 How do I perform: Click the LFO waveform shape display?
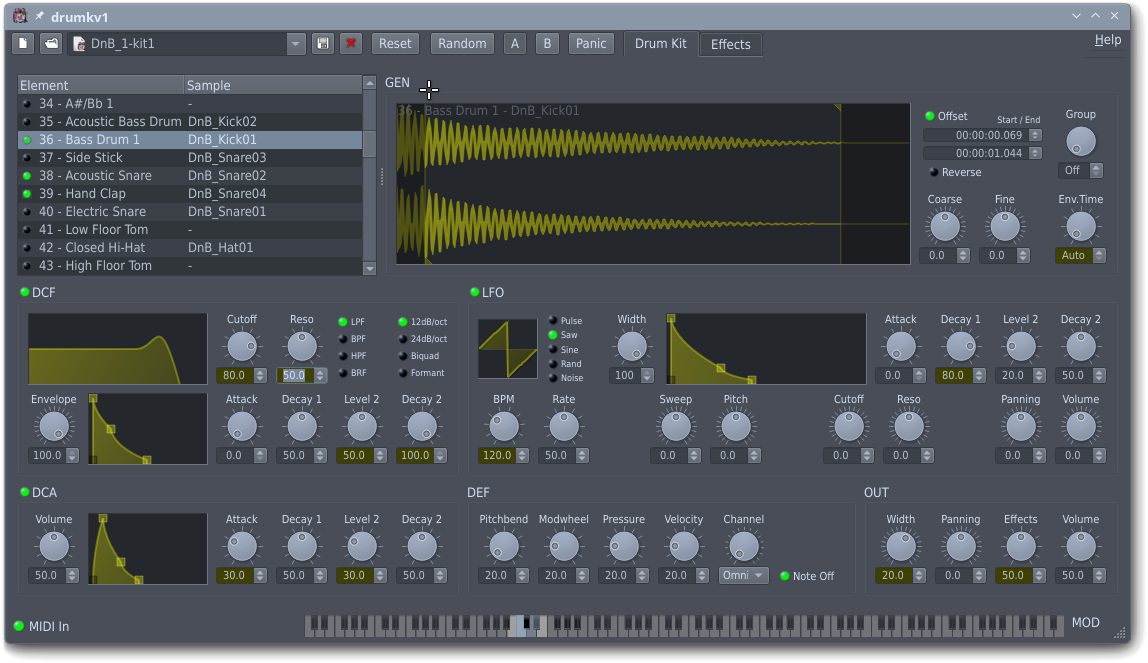pos(507,348)
